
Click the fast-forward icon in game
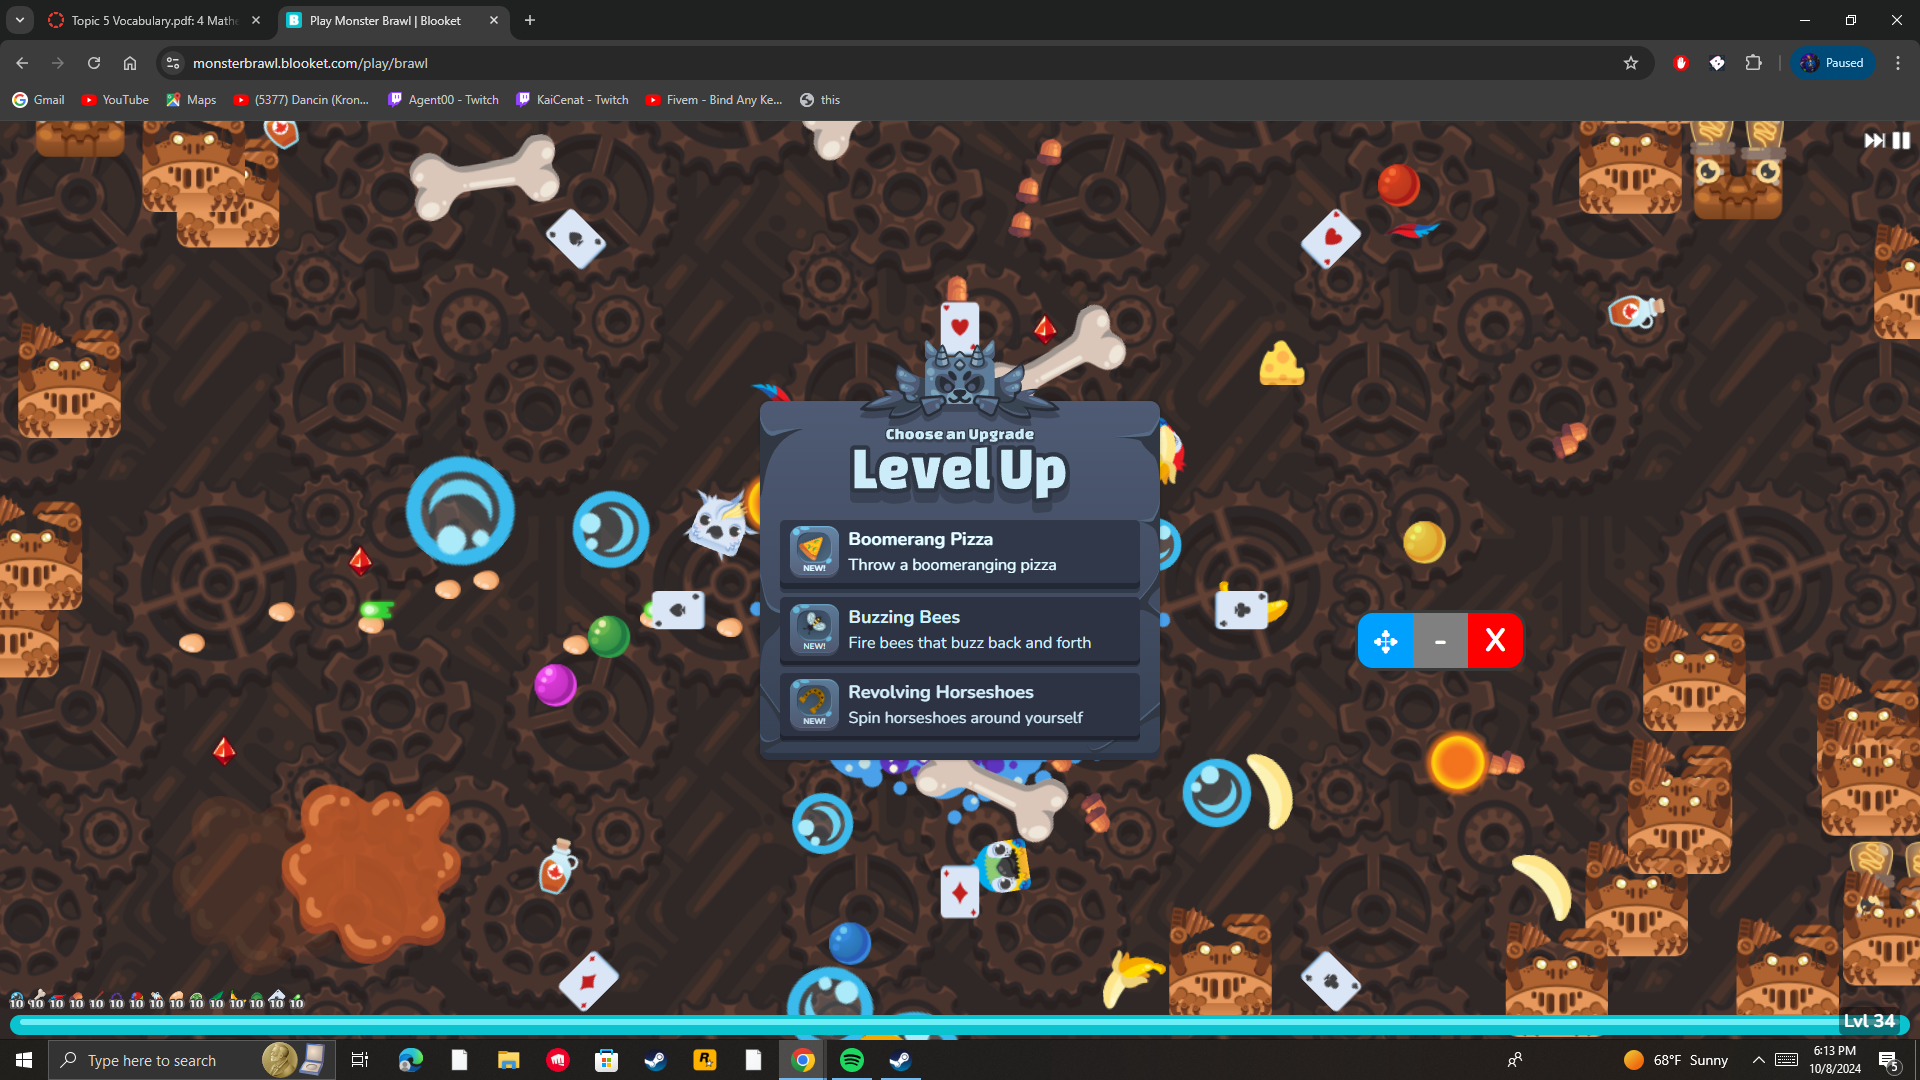point(1873,141)
